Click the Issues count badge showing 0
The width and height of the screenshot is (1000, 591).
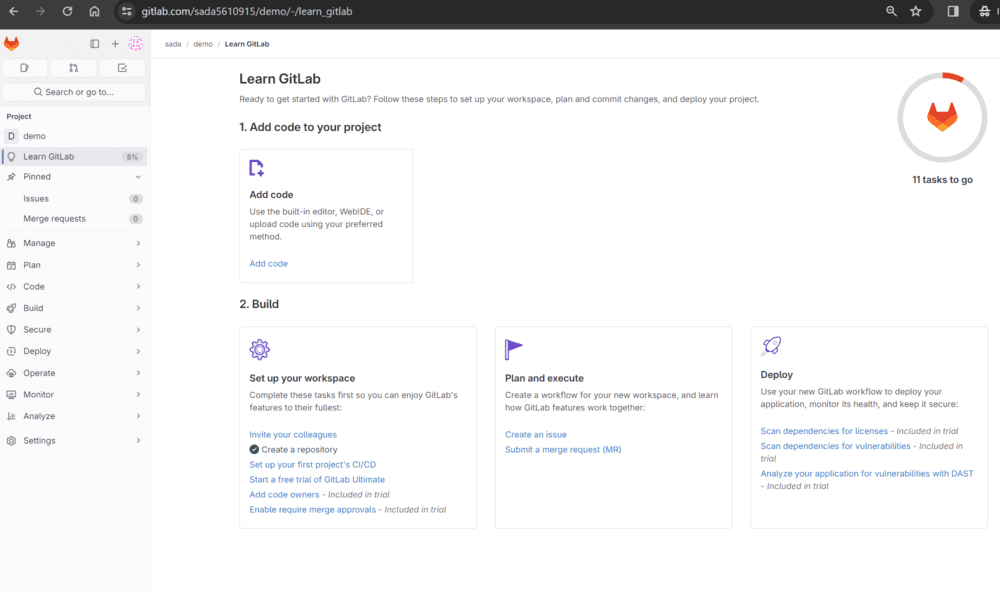point(135,199)
